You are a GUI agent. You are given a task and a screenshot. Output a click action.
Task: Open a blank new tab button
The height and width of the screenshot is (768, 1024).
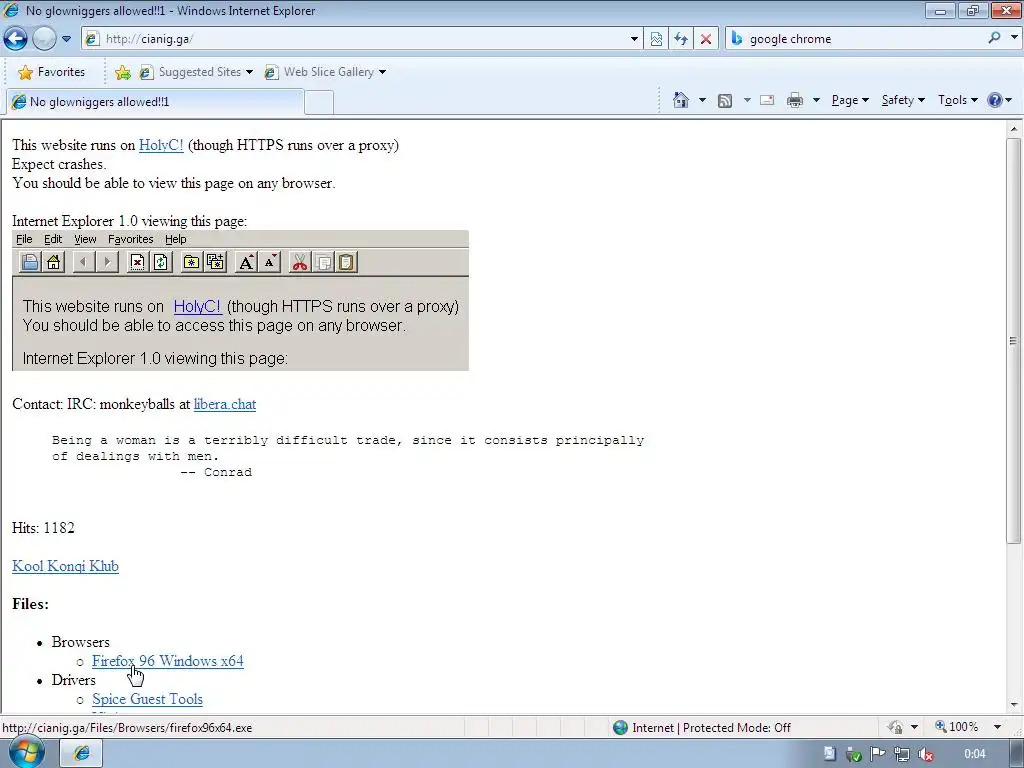(319, 102)
